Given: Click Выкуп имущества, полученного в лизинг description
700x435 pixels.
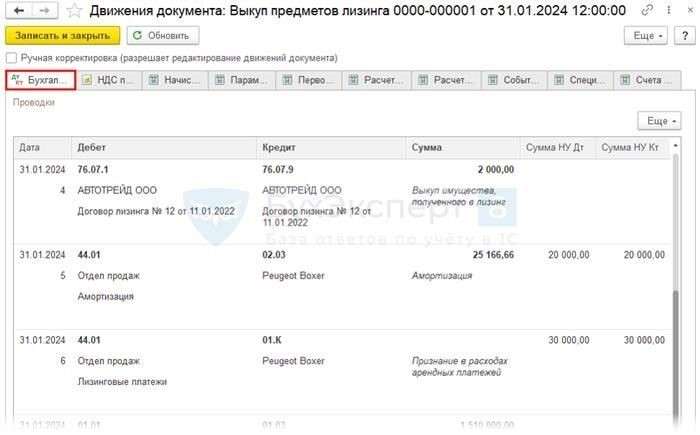Looking at the screenshot, I should 458,197.
